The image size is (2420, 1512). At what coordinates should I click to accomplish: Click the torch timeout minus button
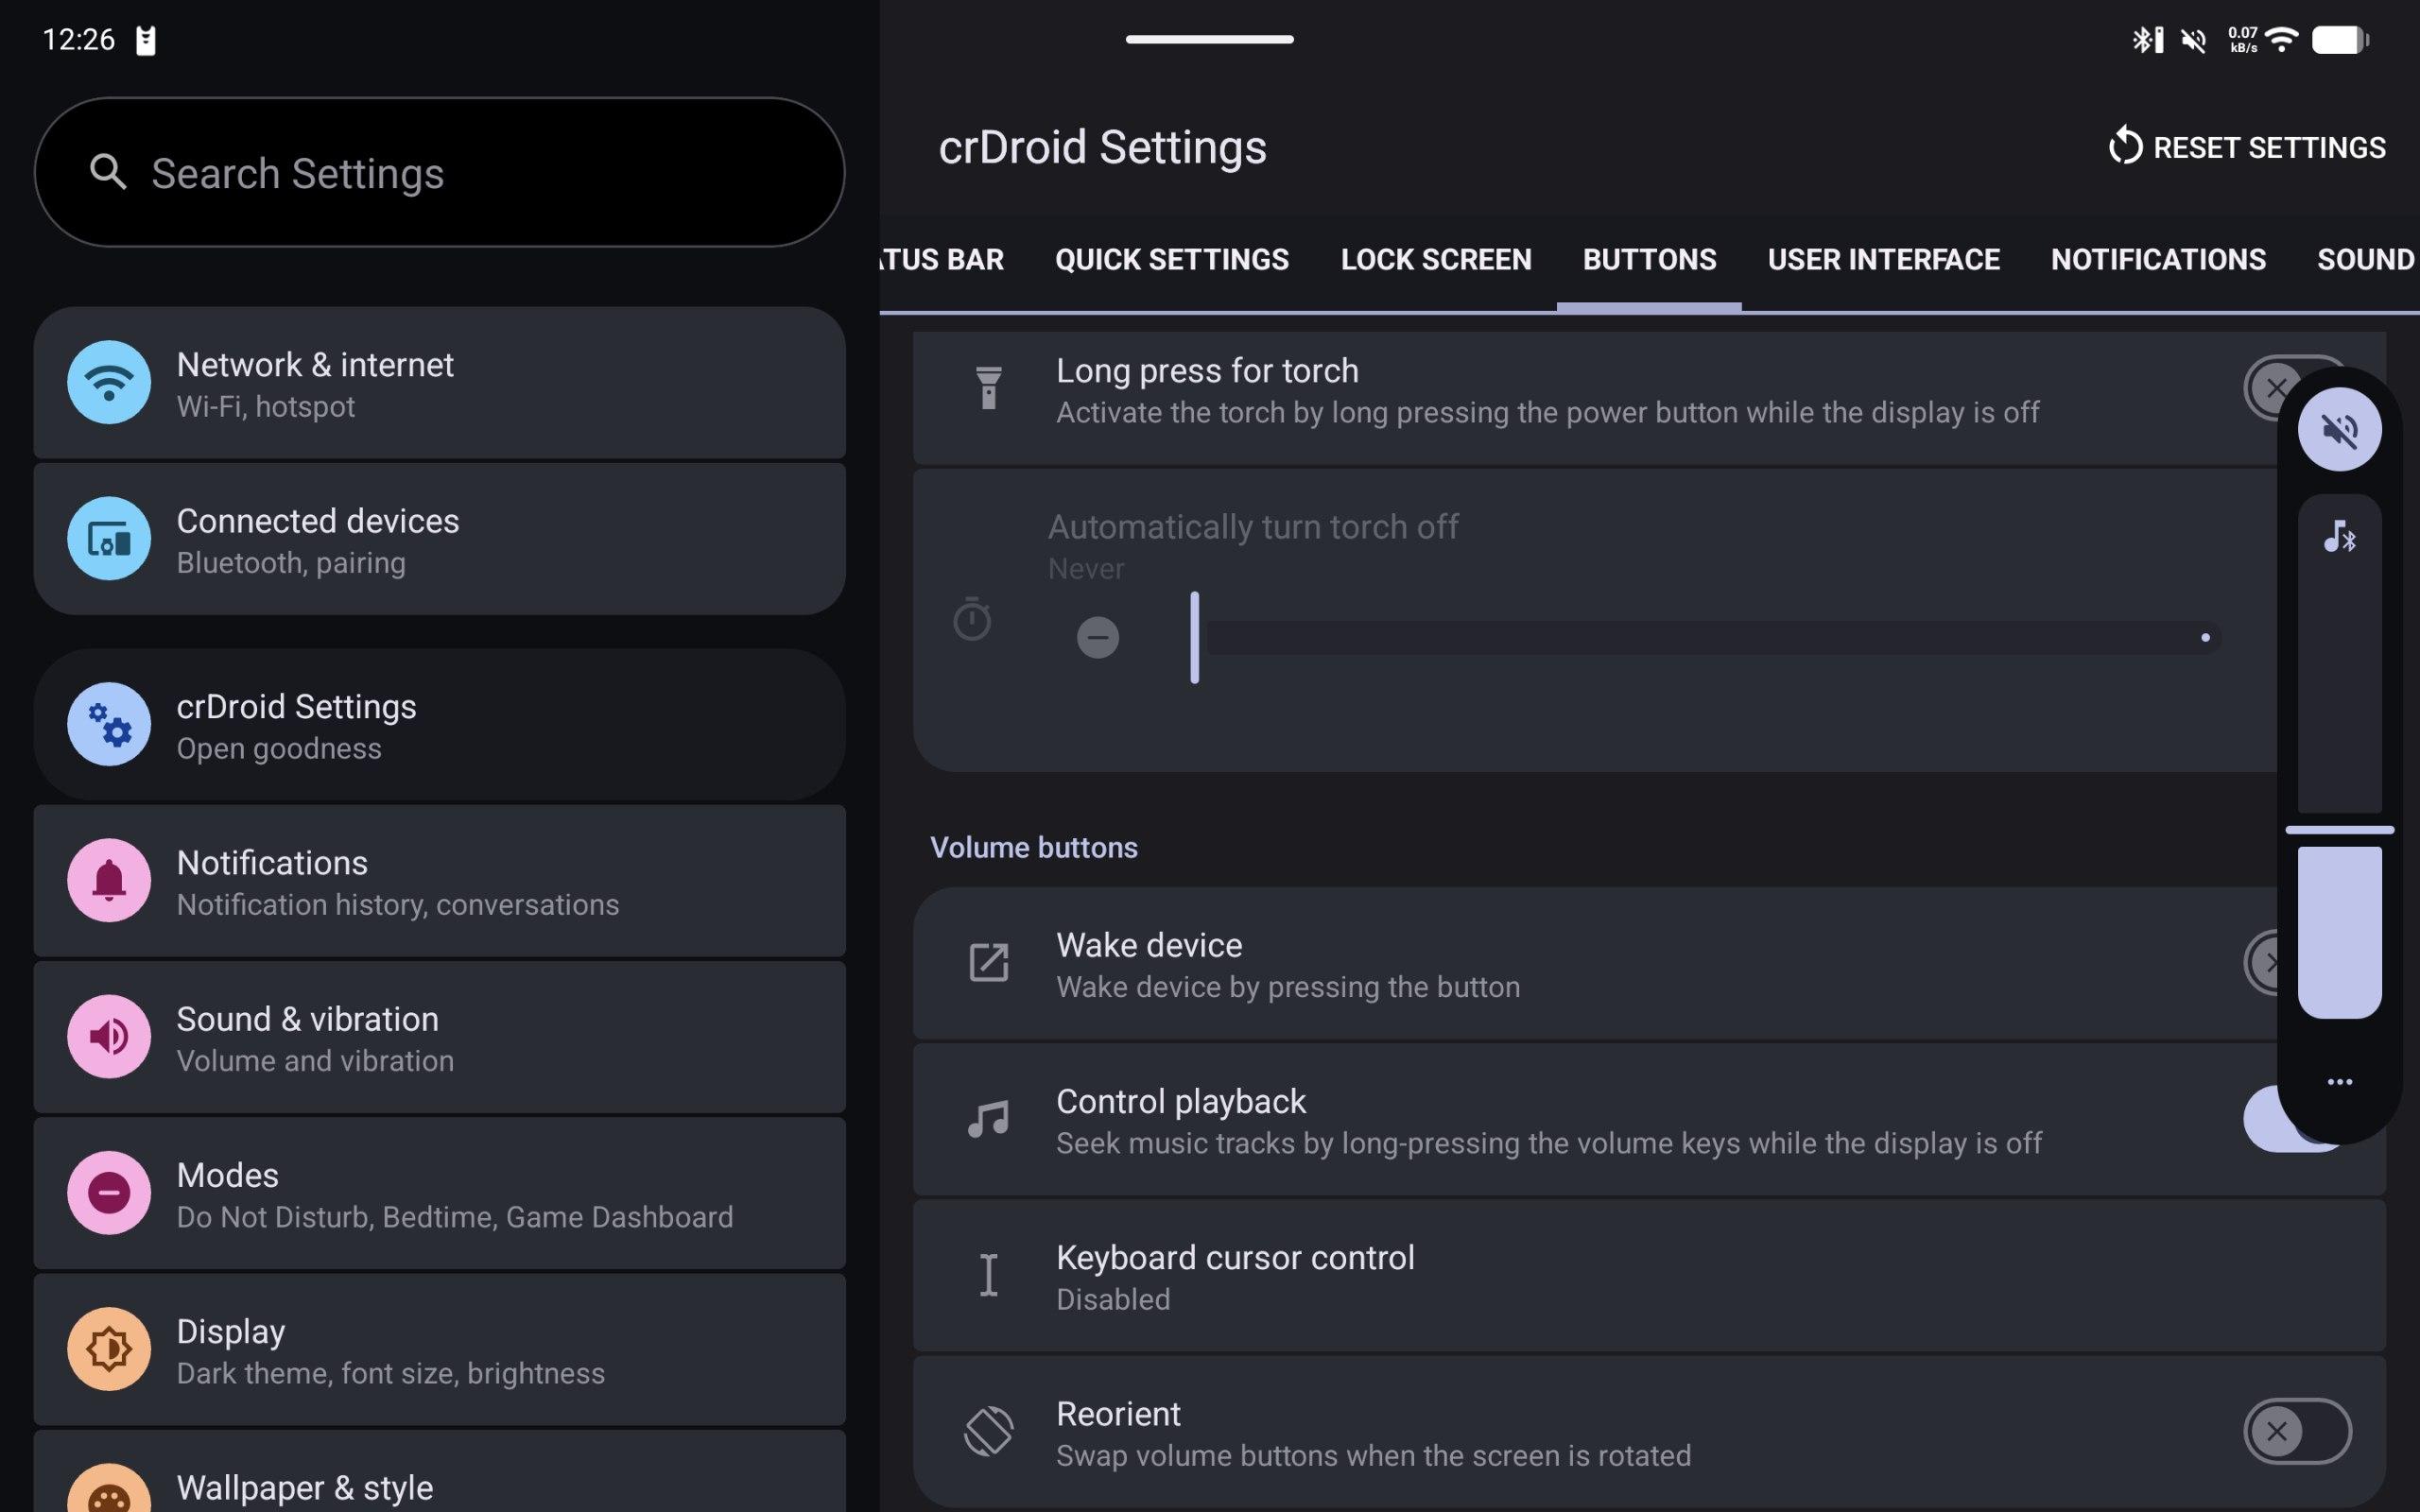[x=1097, y=637]
